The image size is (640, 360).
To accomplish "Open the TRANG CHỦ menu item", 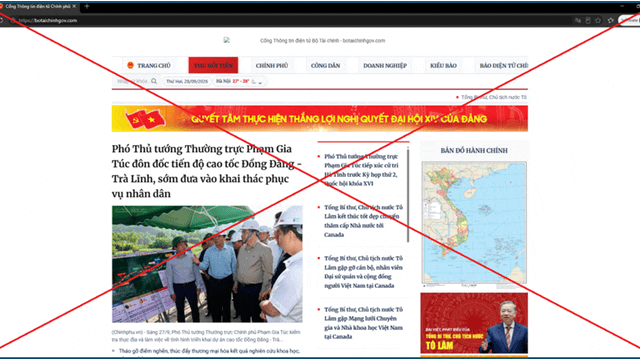I will click(153, 65).
